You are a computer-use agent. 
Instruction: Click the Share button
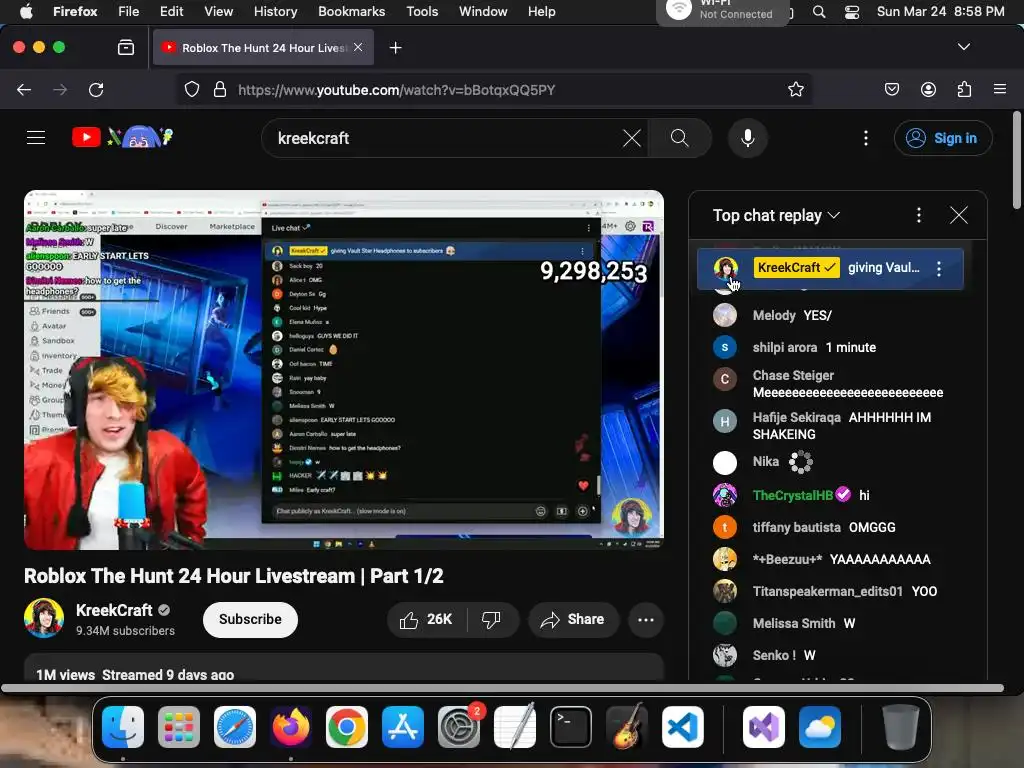(572, 620)
